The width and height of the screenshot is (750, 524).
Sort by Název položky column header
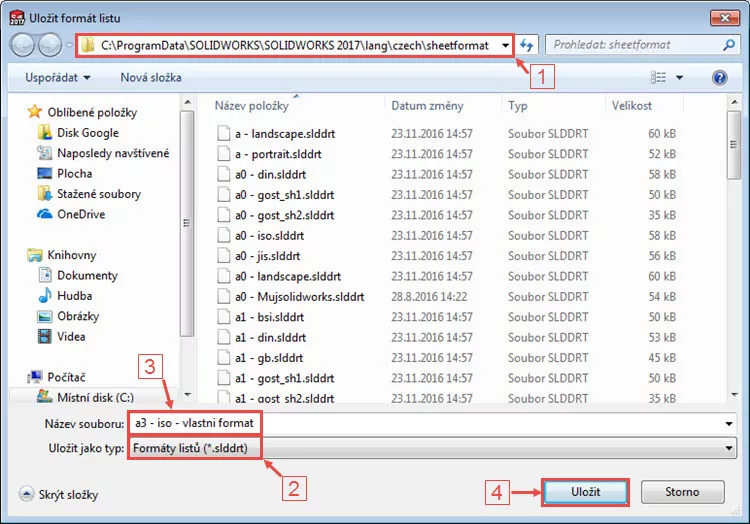click(252, 106)
